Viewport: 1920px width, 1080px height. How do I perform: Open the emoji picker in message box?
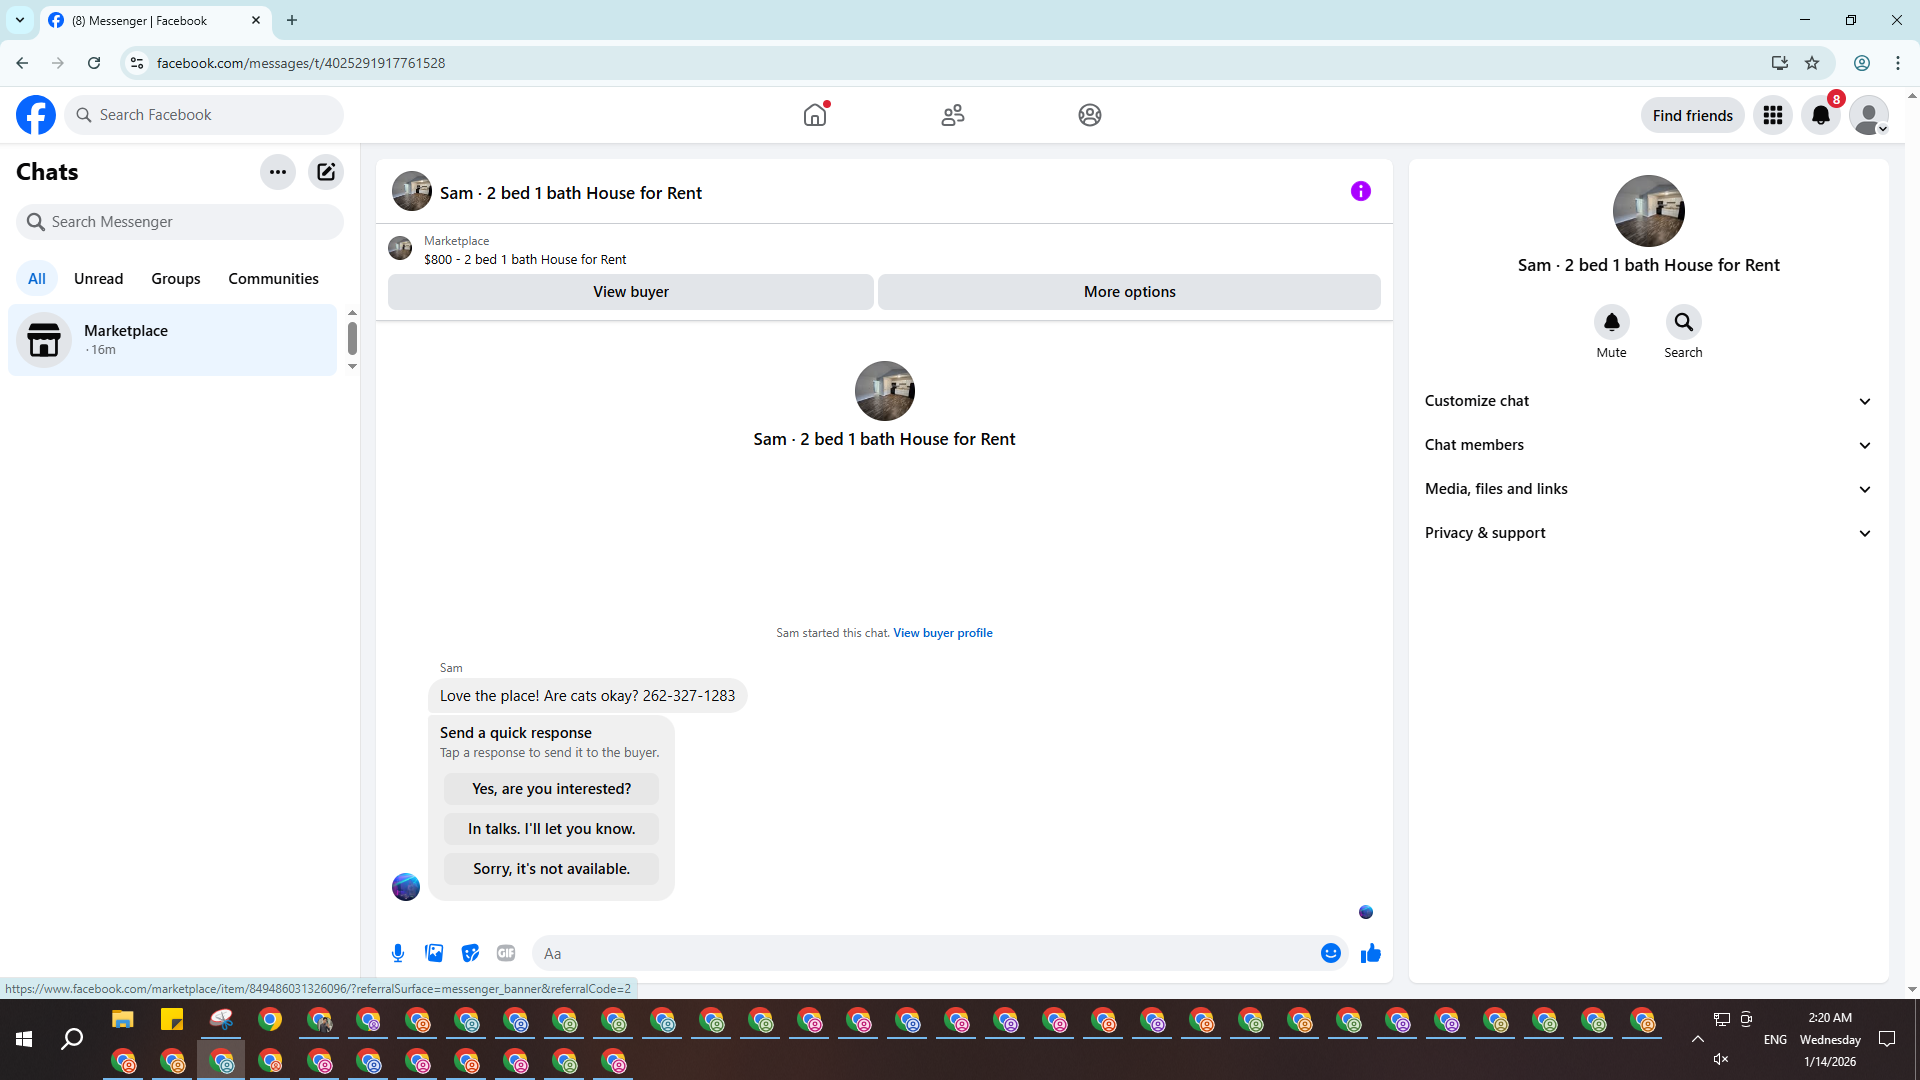pos(1330,953)
